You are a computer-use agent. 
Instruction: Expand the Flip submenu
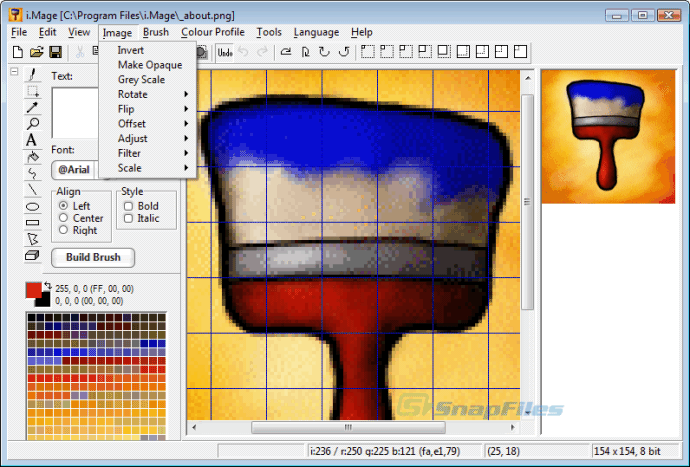(147, 109)
